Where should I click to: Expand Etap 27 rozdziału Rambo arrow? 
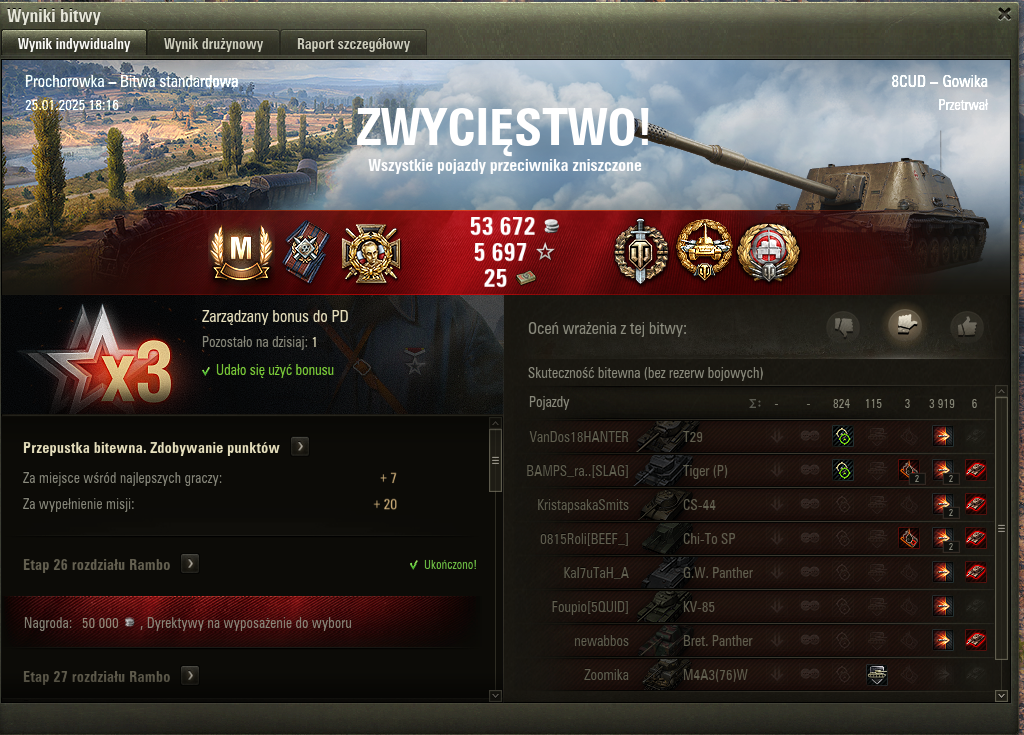190,676
